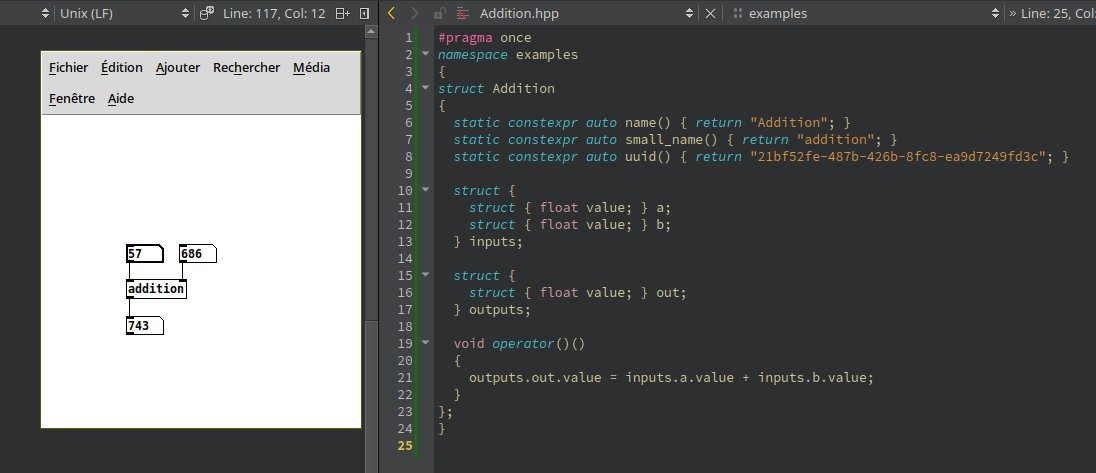
Task: Open the Rechercher menu in Pd window
Action: point(246,68)
